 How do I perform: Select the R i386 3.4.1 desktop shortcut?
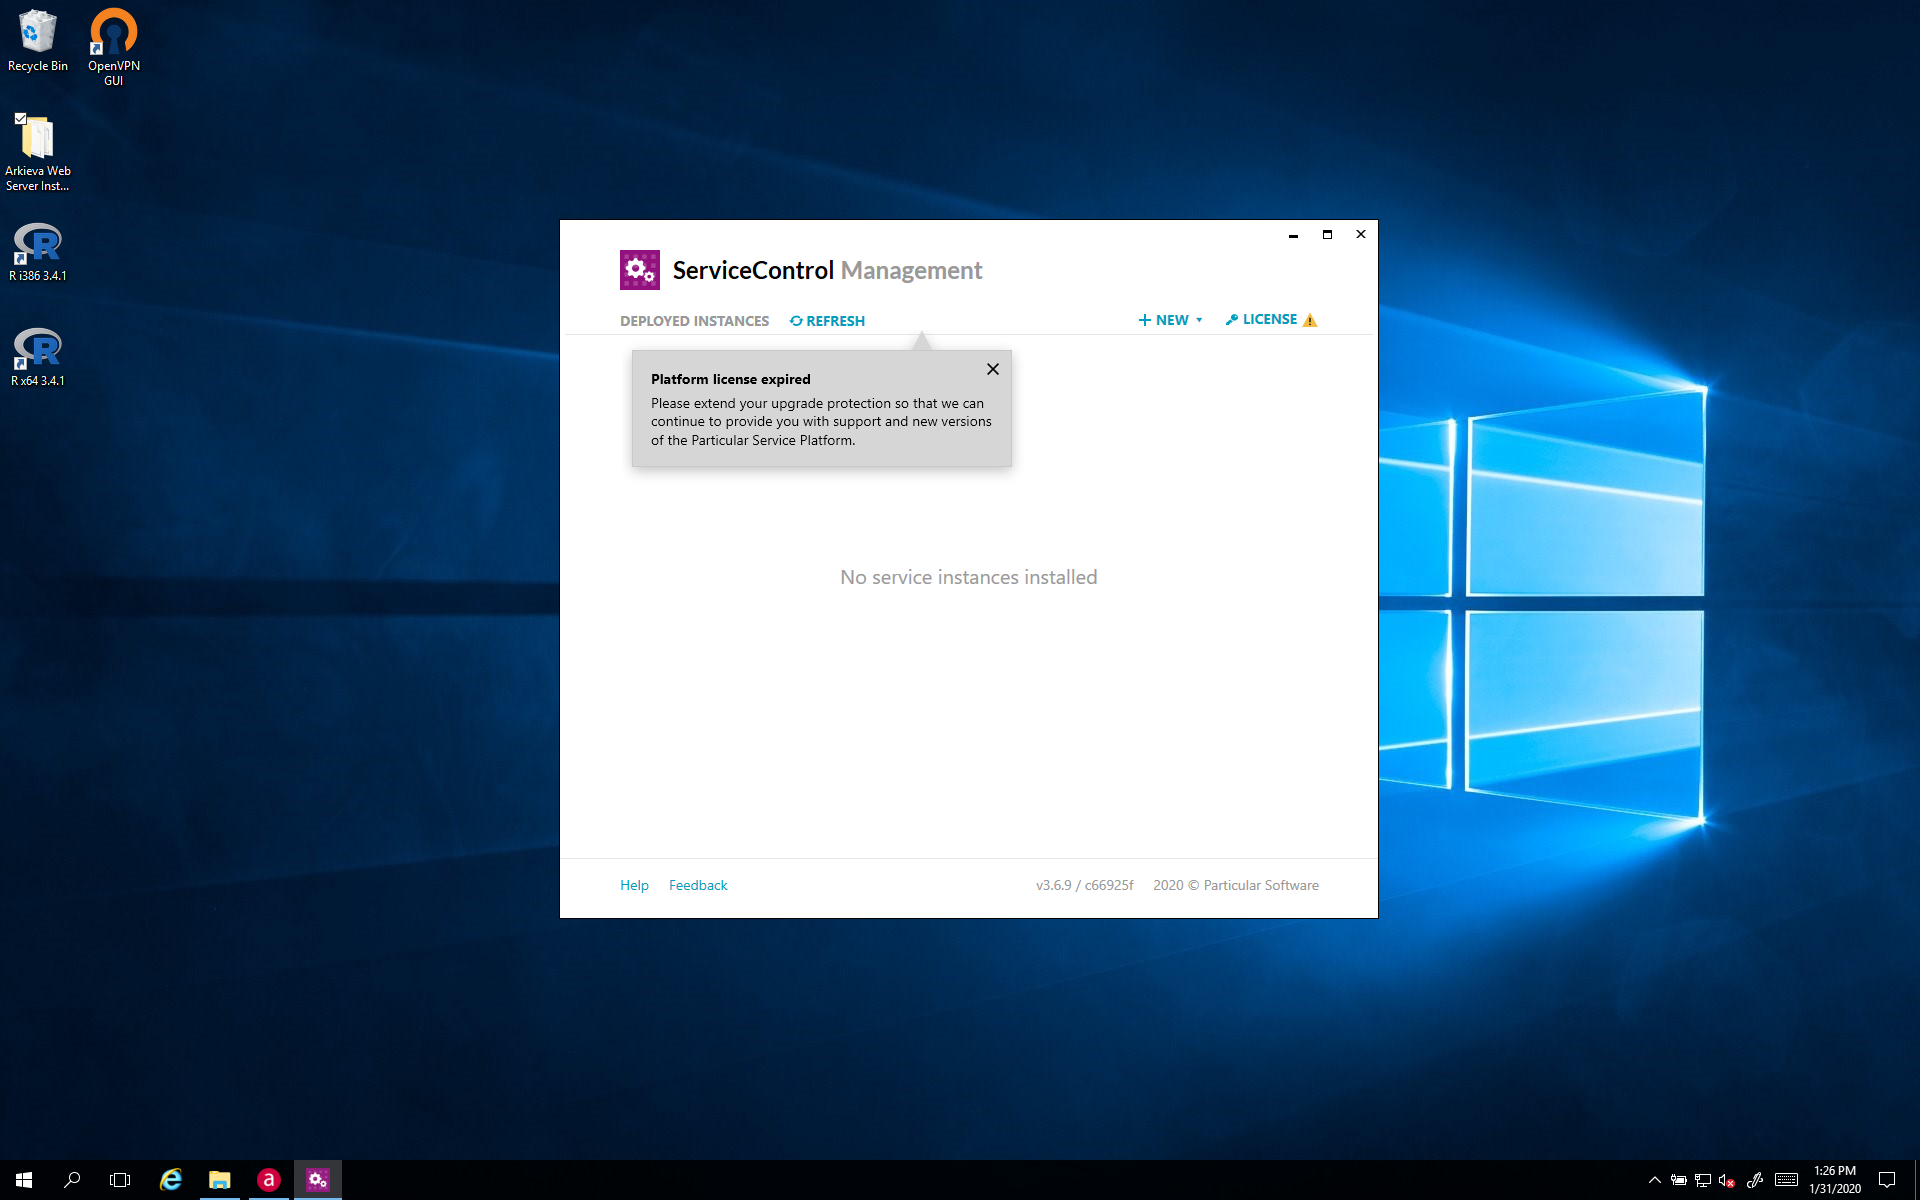38,253
